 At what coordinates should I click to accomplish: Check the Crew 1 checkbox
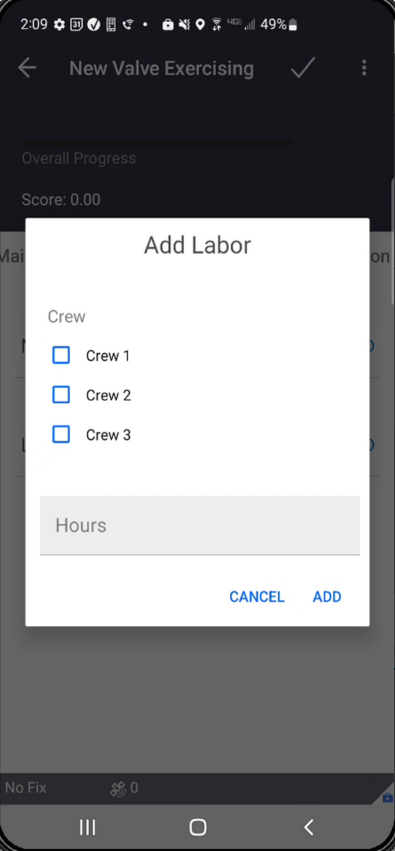click(x=61, y=355)
